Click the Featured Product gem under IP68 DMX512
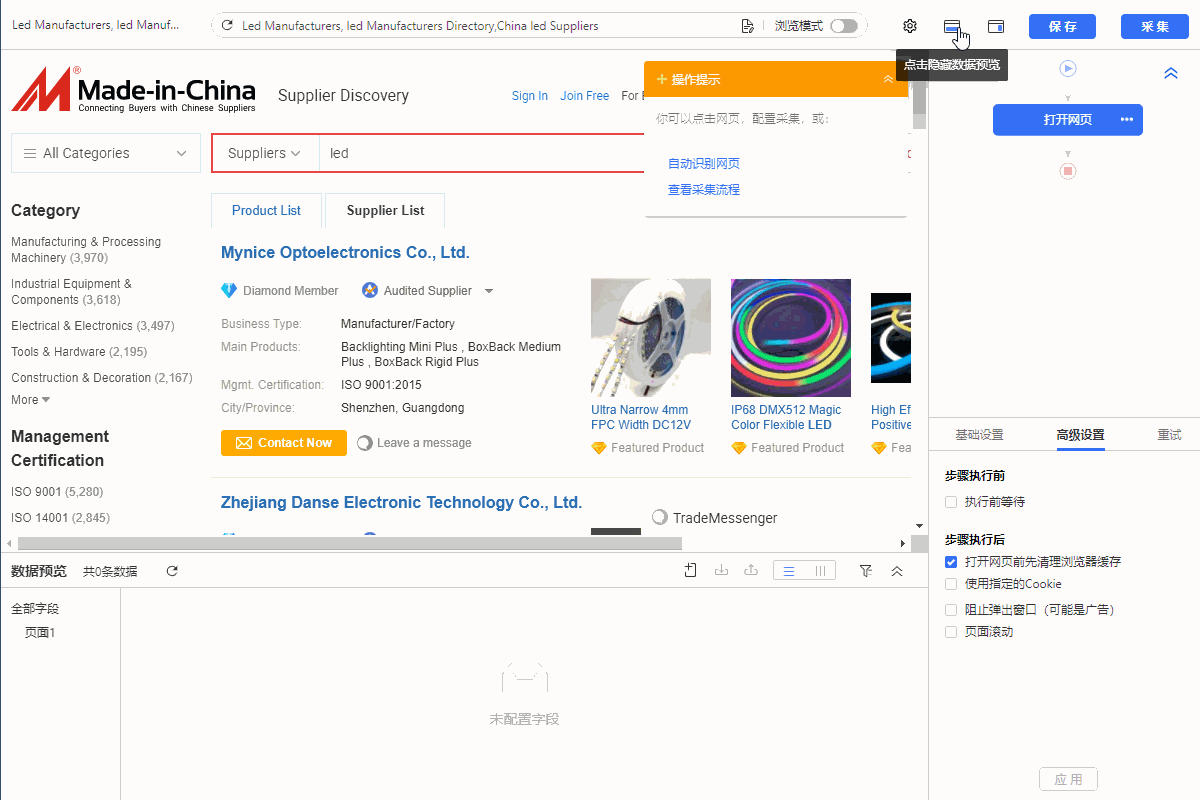 click(739, 448)
